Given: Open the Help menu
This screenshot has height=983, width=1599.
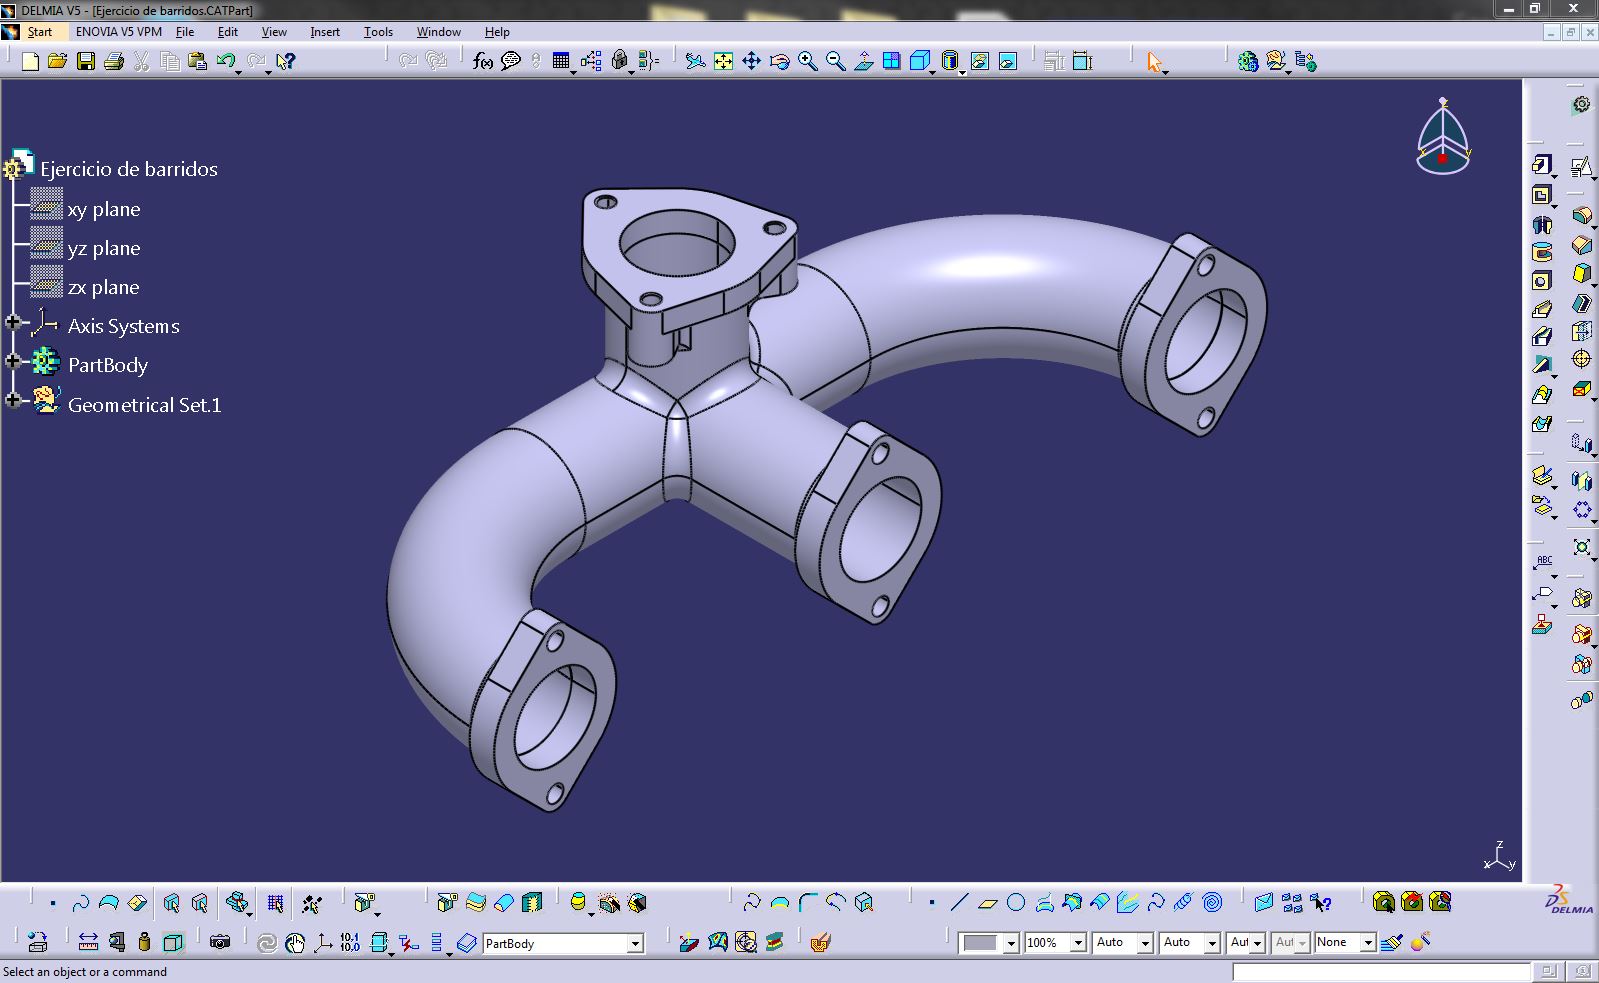Looking at the screenshot, I should pos(497,32).
